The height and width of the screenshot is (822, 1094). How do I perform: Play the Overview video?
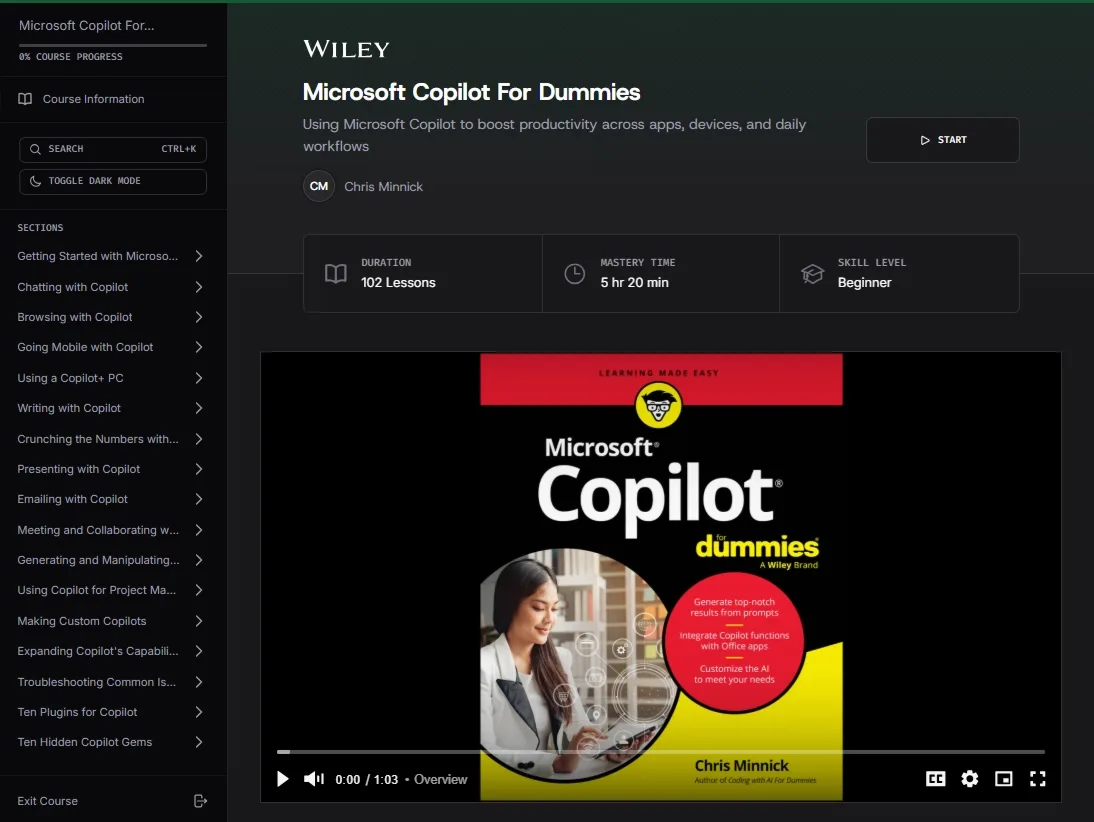tap(283, 779)
